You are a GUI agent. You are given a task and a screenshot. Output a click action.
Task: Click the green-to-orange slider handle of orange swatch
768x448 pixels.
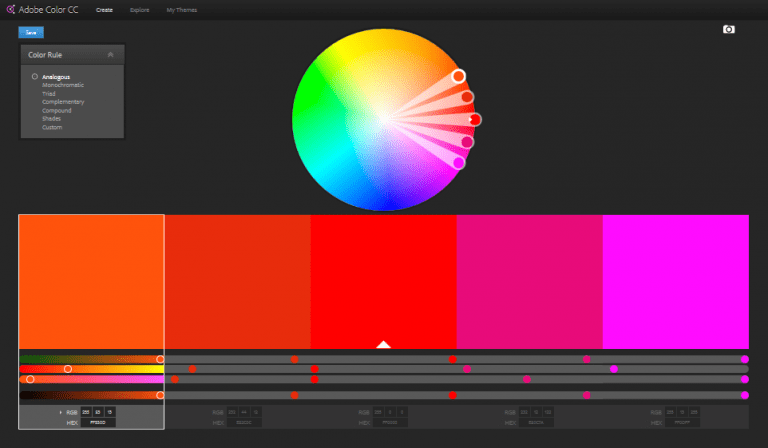[x=160, y=359]
